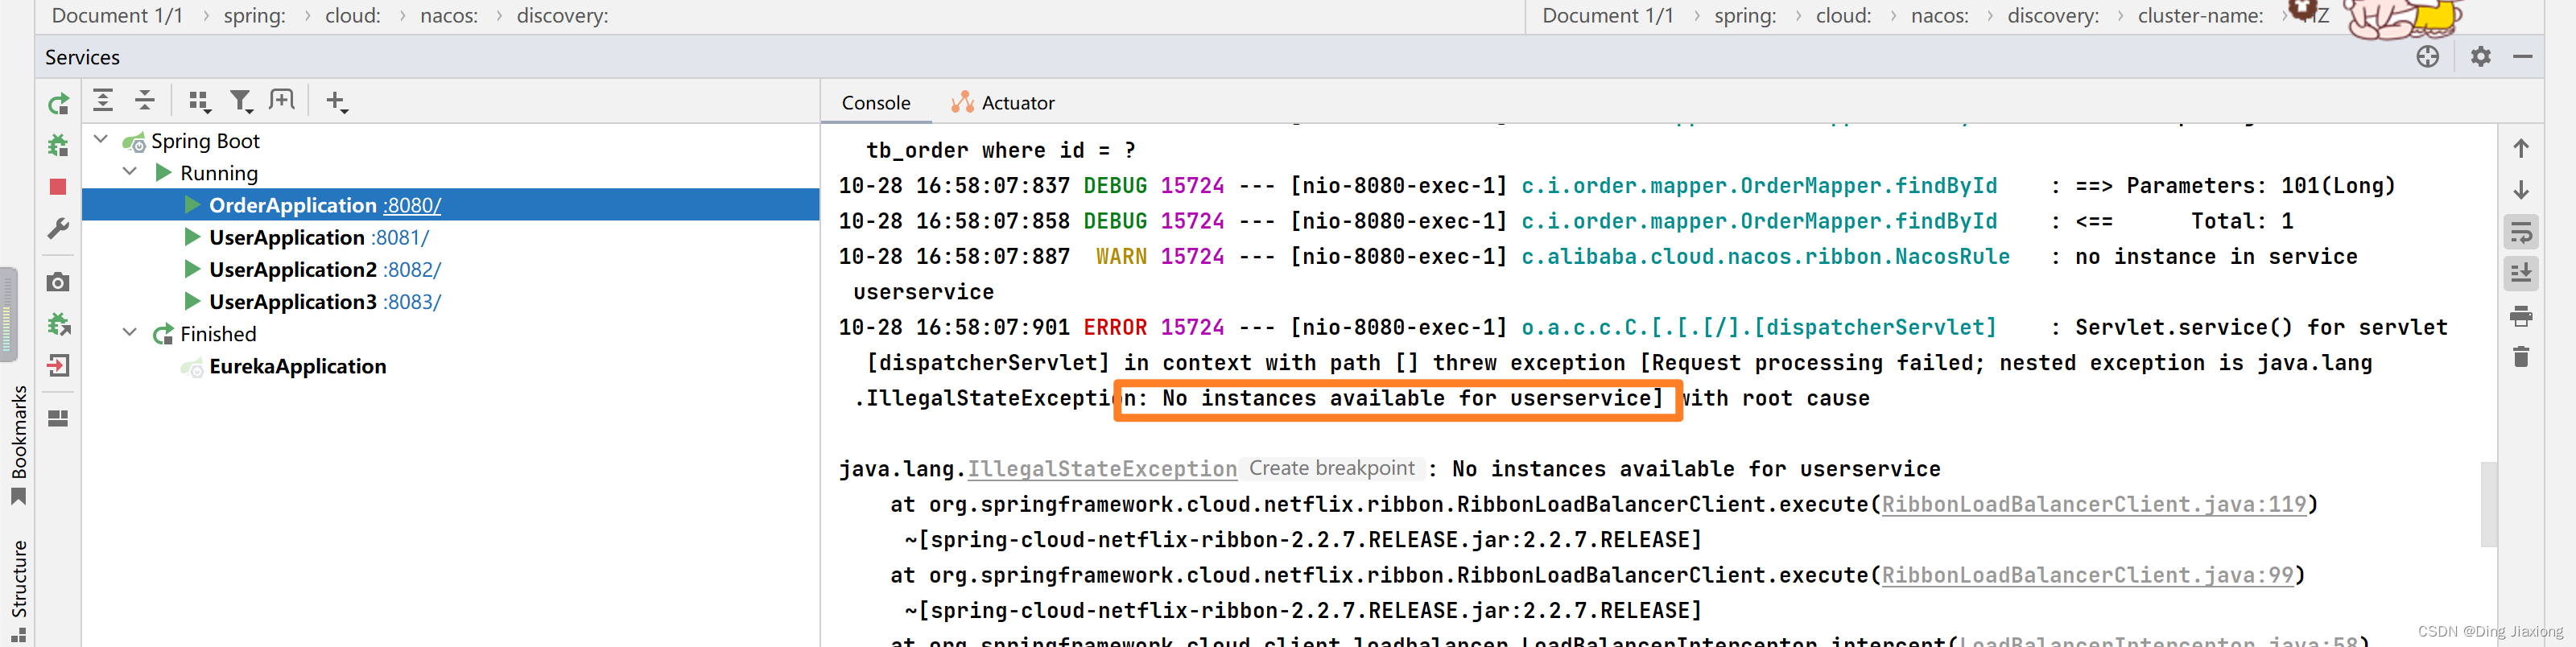Click the camera thread dump icon

58,283
